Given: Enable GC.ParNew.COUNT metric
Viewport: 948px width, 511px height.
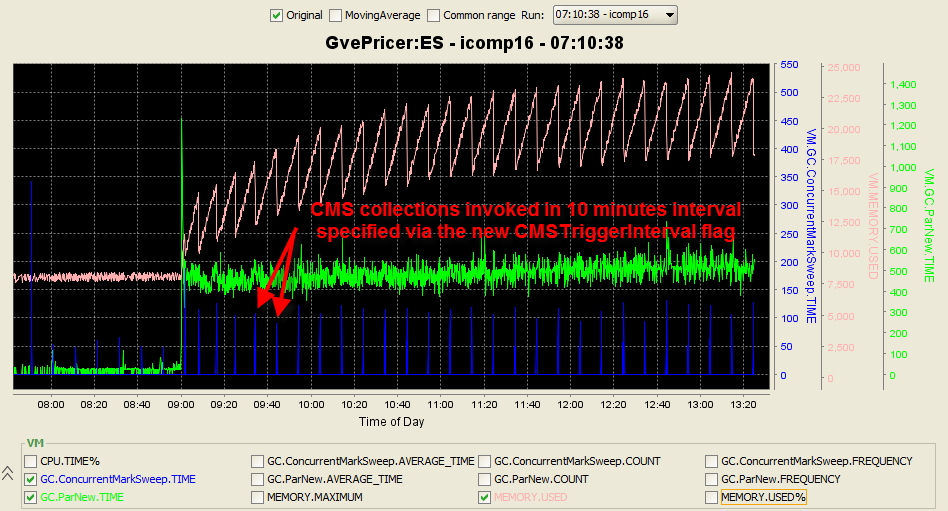Looking at the screenshot, I should coord(485,479).
